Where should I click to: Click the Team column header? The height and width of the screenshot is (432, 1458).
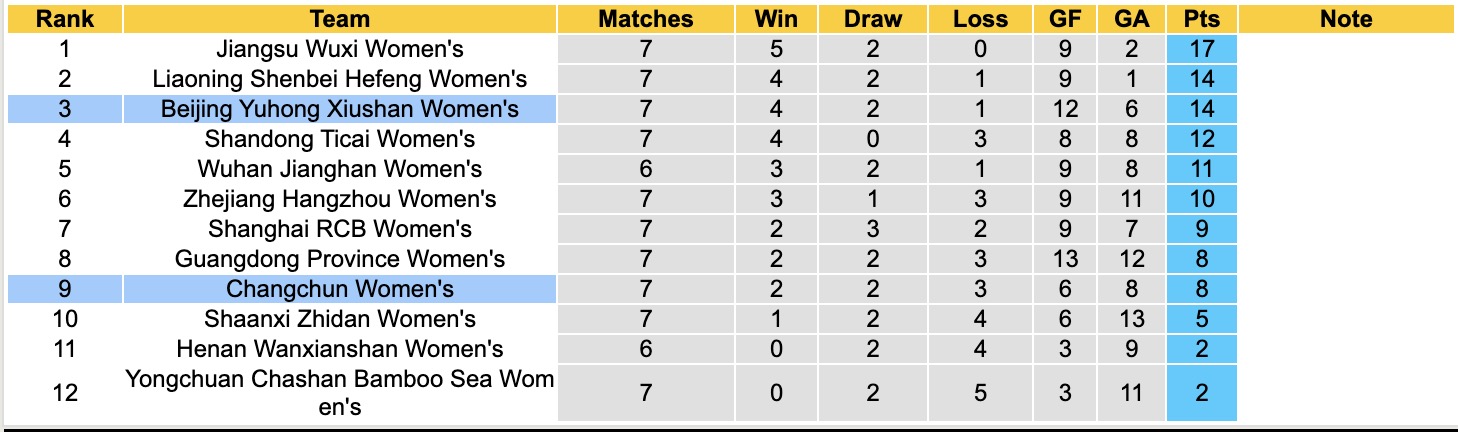pos(340,19)
